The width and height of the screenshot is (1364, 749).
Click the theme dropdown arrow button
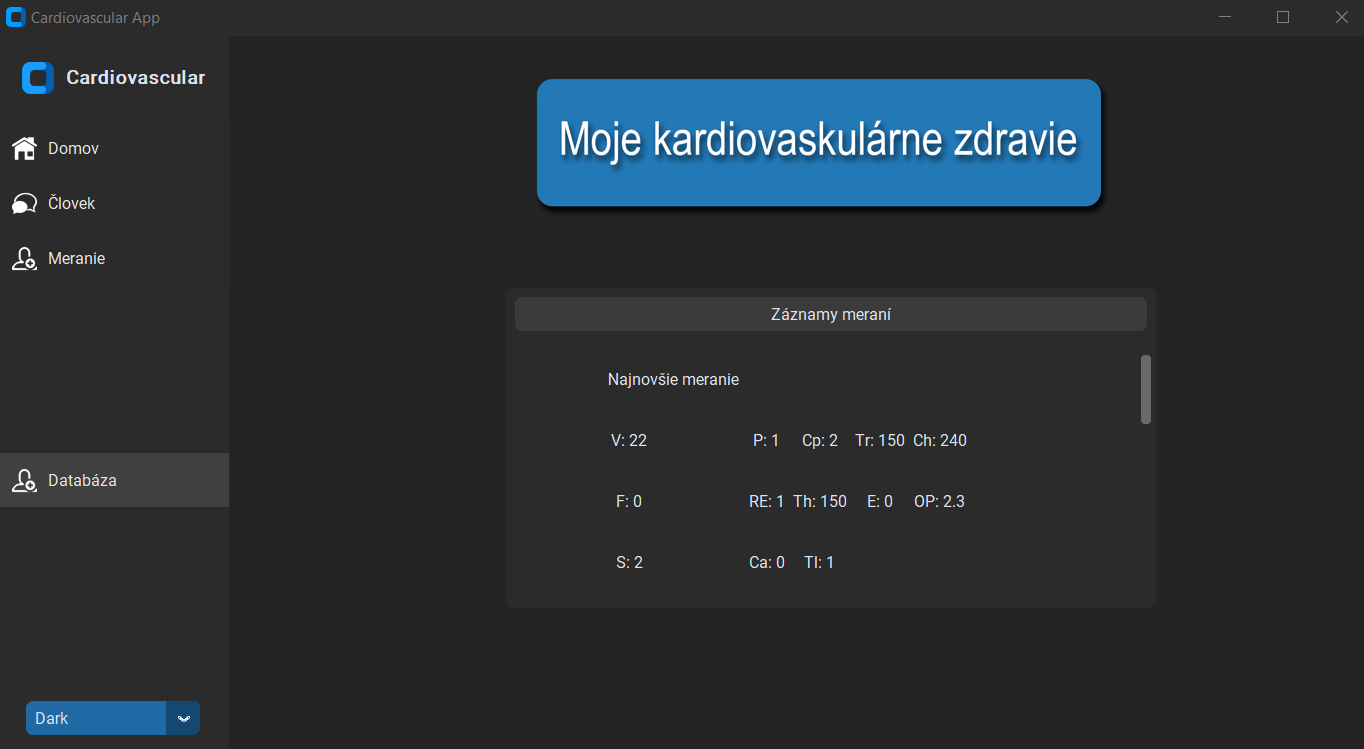[183, 718]
